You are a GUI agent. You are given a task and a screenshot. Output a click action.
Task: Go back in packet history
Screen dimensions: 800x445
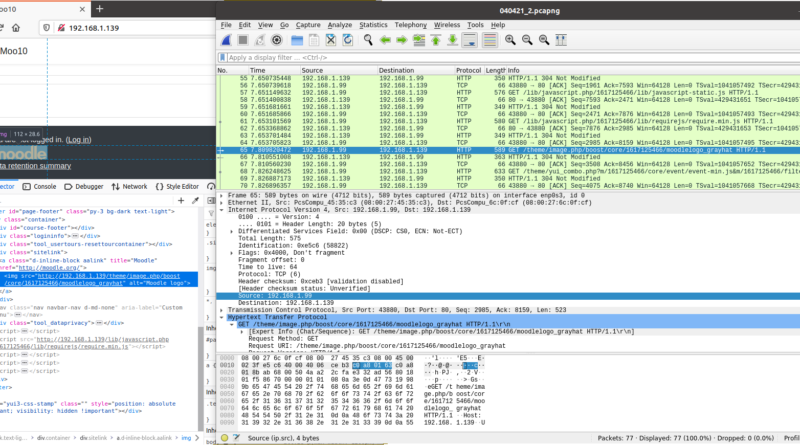[x=385, y=40]
